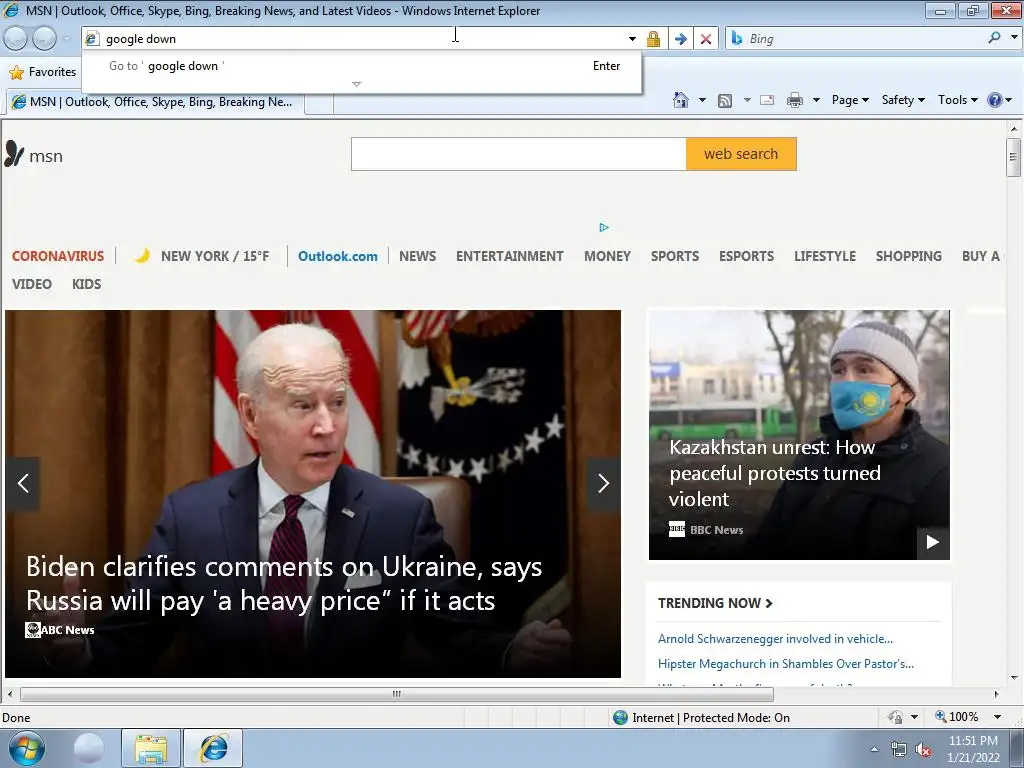The width and height of the screenshot is (1024, 768).
Task: Select the 'Go to google down' suggestion
Action: (361, 66)
